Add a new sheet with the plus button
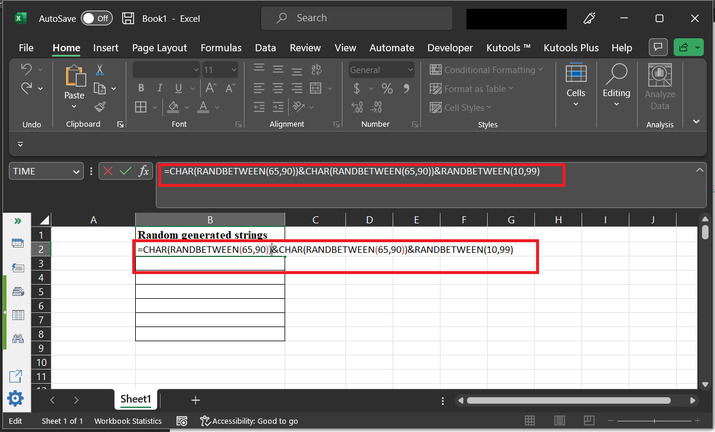 click(x=195, y=399)
